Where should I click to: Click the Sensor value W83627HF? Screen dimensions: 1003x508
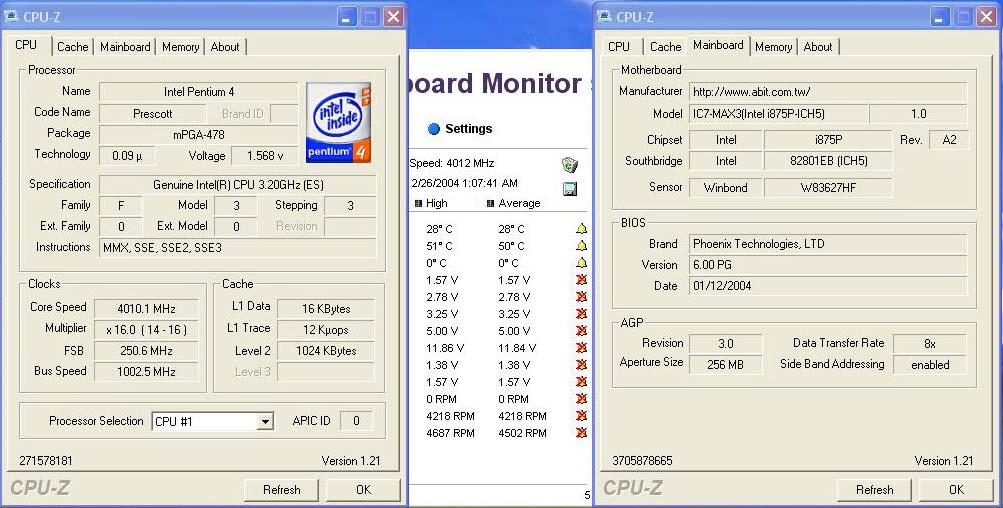(828, 188)
